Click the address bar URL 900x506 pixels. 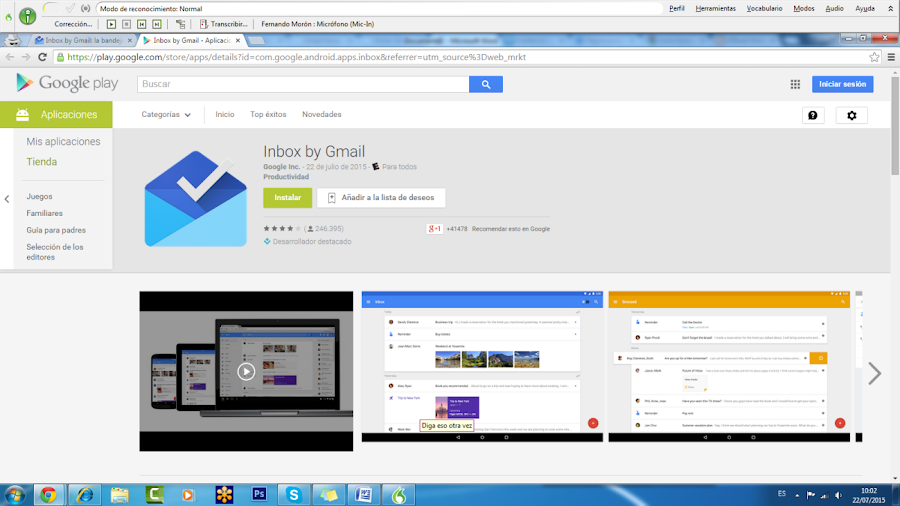coord(296,57)
